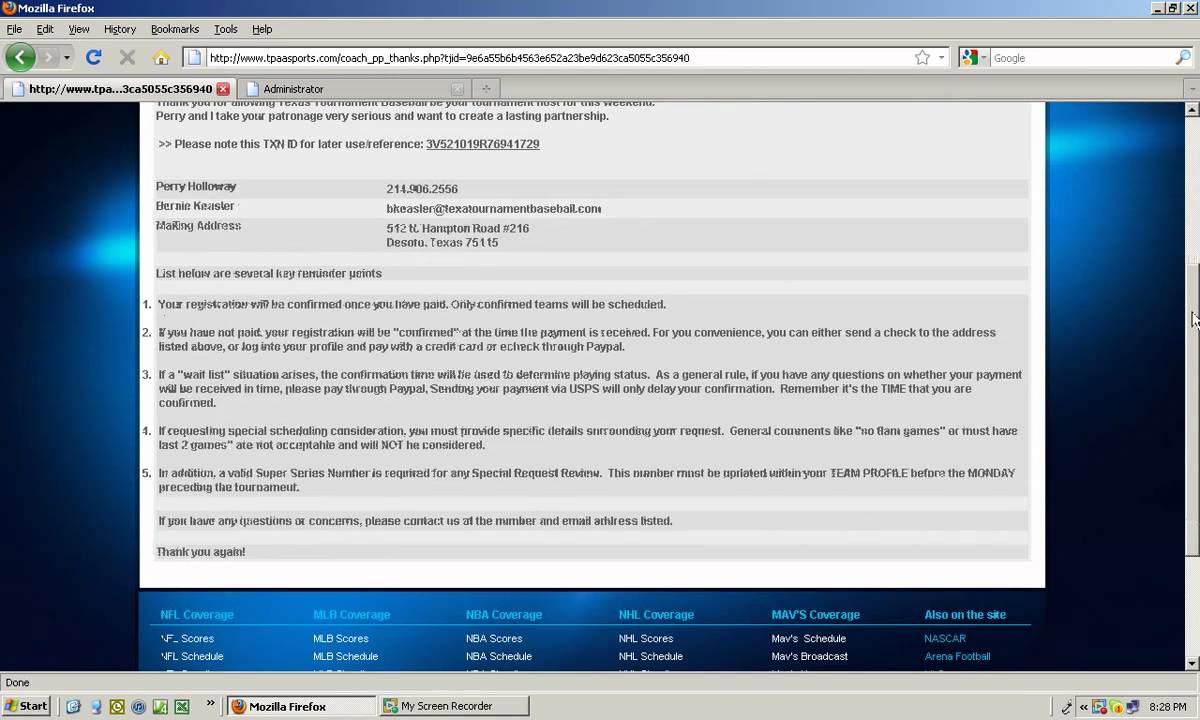The width and height of the screenshot is (1200, 720).
Task: Click the green clock Quick Launch icon
Action: (x=117, y=706)
